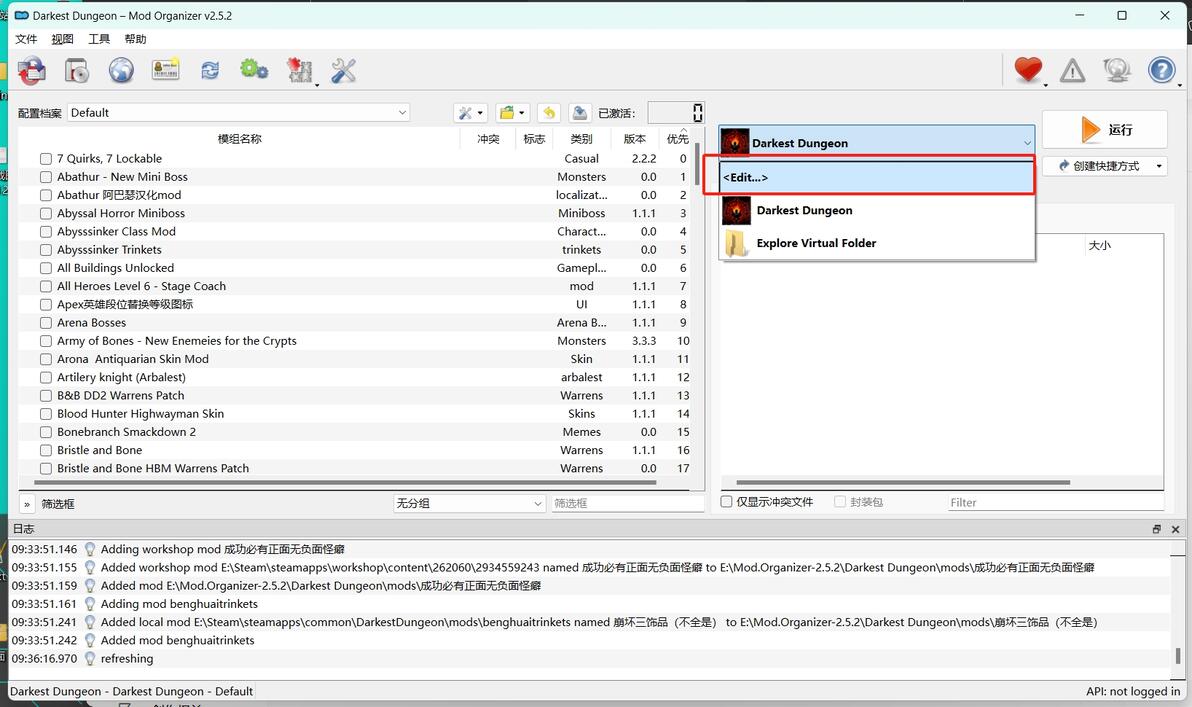Viewport: 1192px width, 707px height.
Task: Check the Blood Hunter Highwayman Skin box
Action: pyautogui.click(x=46, y=414)
